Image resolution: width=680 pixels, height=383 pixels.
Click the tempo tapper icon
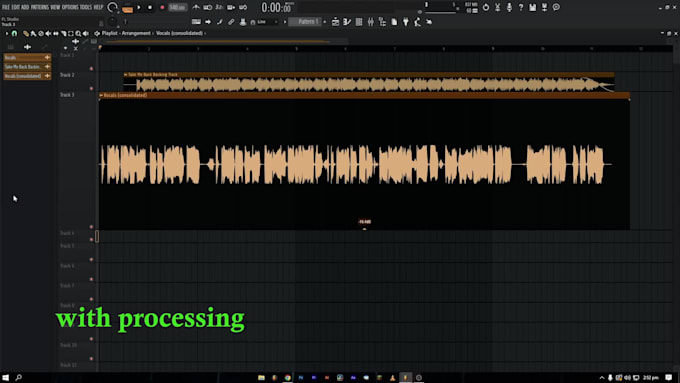[417, 22]
